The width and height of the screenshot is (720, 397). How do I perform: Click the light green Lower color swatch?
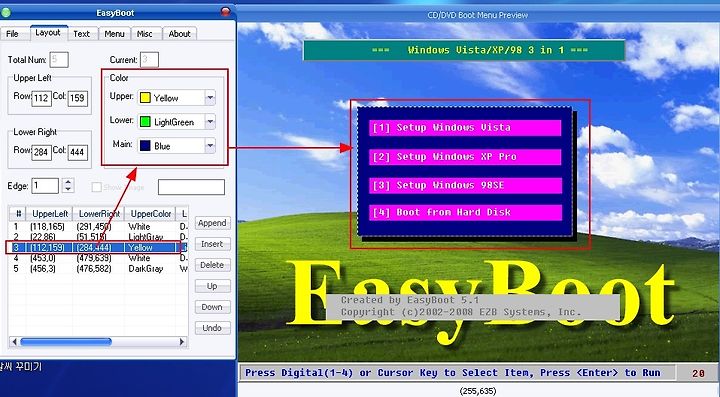coord(145,122)
